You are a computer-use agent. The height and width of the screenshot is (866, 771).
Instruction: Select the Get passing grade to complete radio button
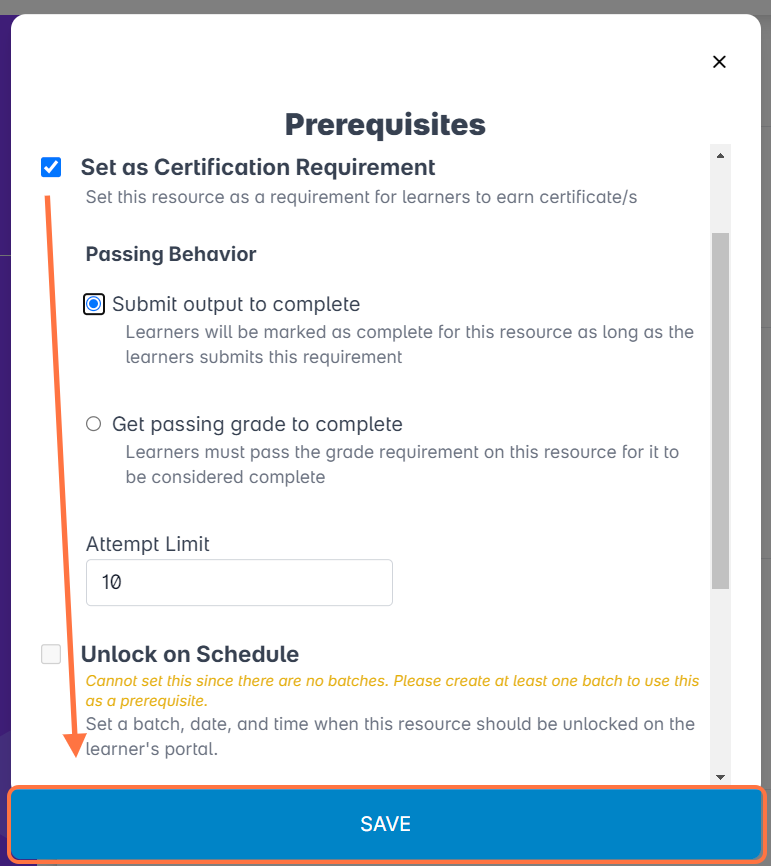[x=94, y=424]
